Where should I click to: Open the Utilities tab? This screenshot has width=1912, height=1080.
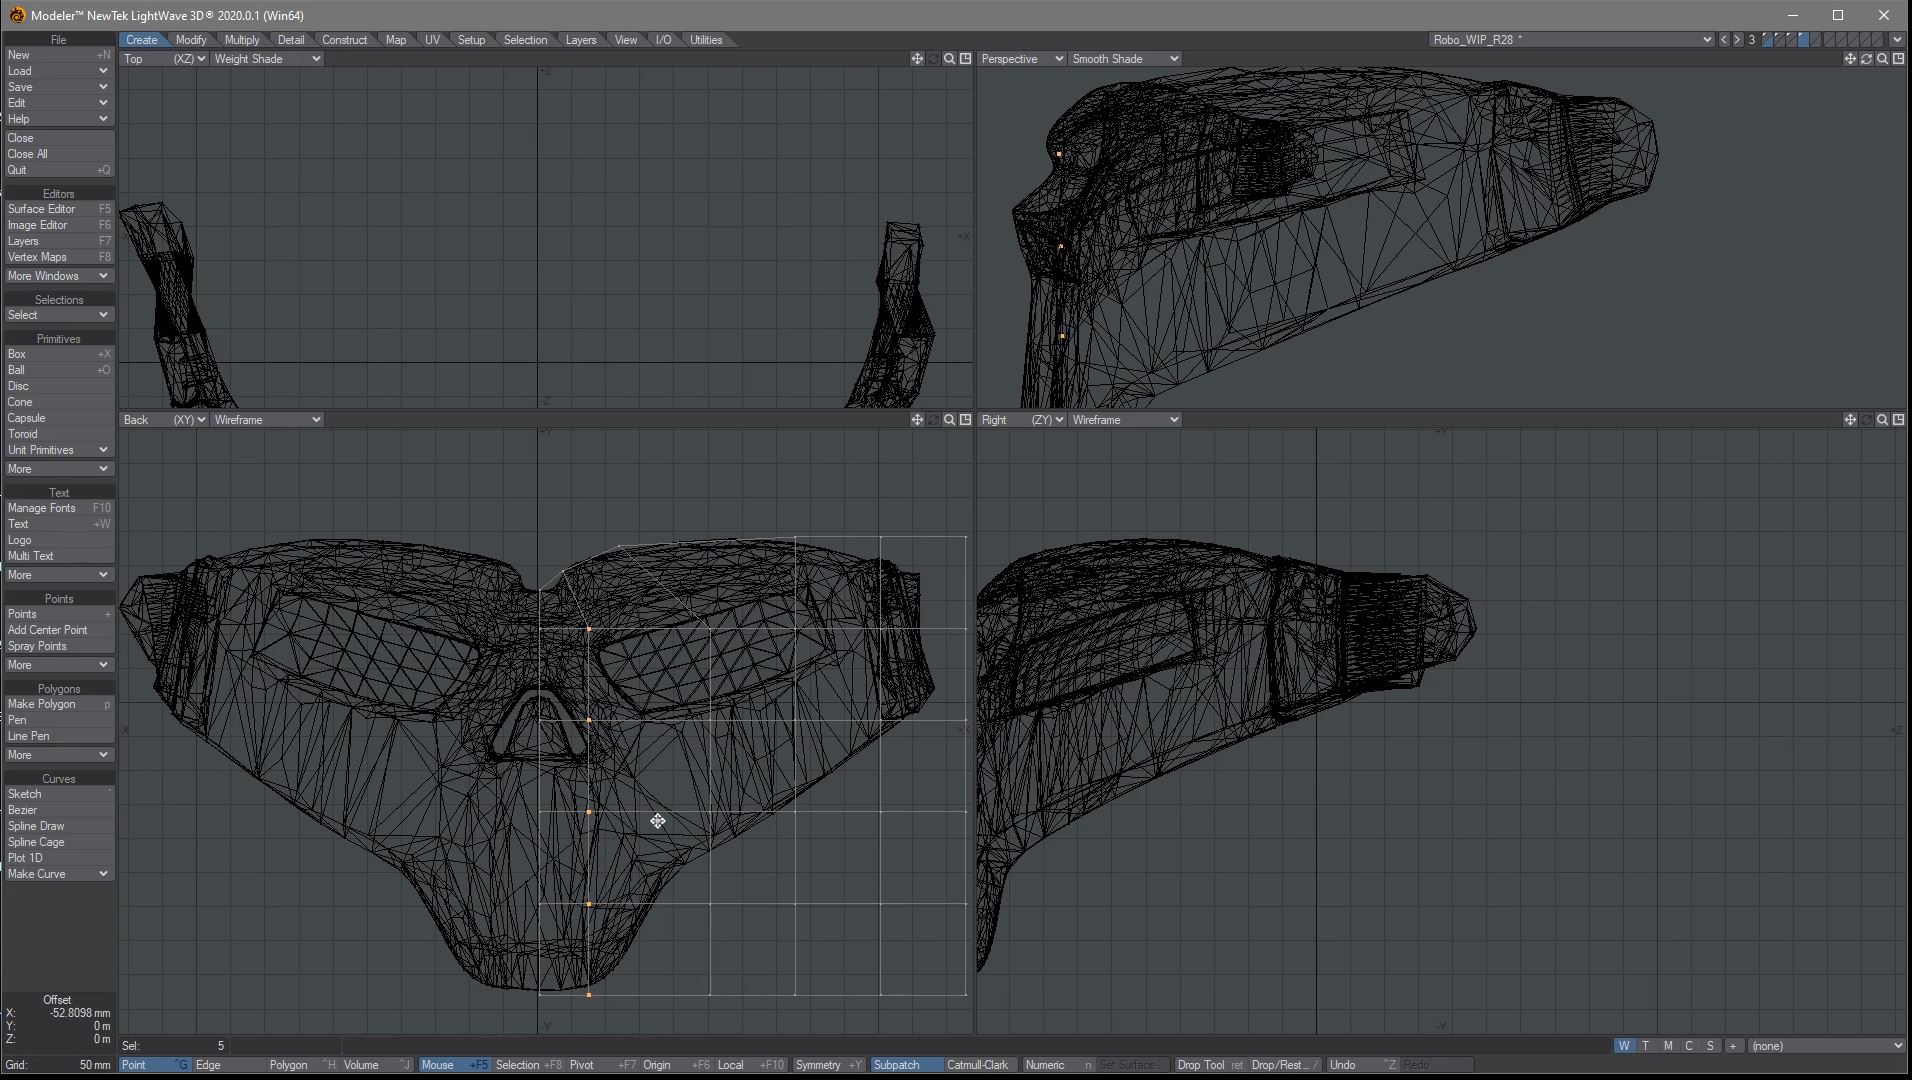706,40
